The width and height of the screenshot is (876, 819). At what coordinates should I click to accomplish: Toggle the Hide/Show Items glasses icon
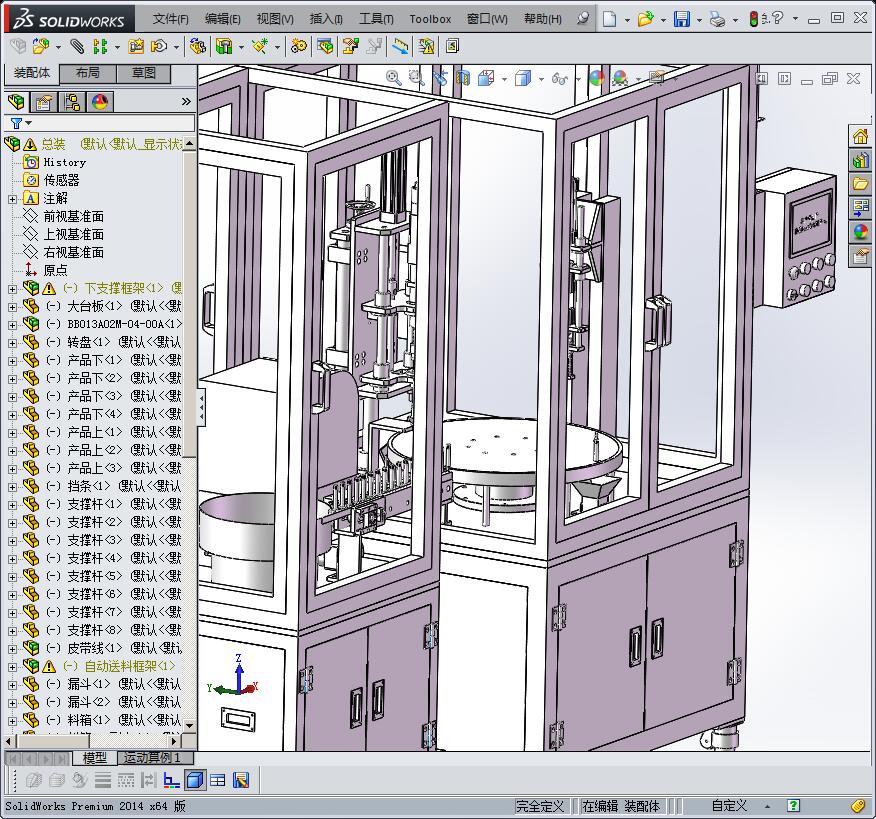pyautogui.click(x=560, y=78)
